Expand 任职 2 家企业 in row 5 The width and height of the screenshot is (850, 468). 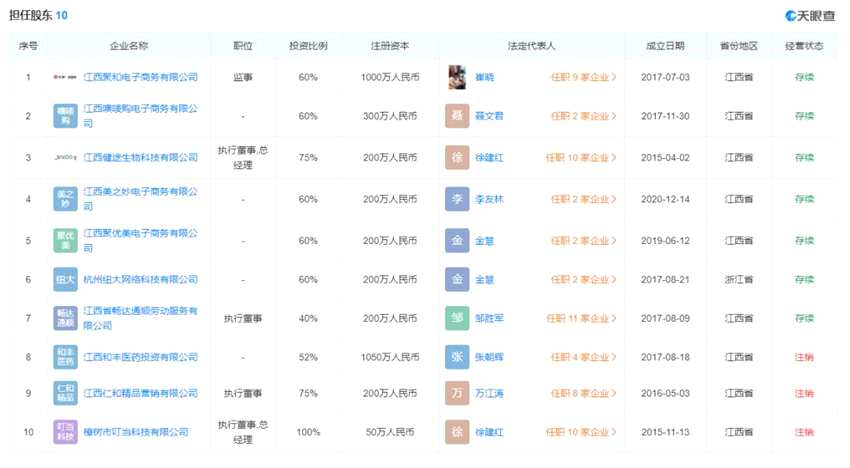click(583, 240)
